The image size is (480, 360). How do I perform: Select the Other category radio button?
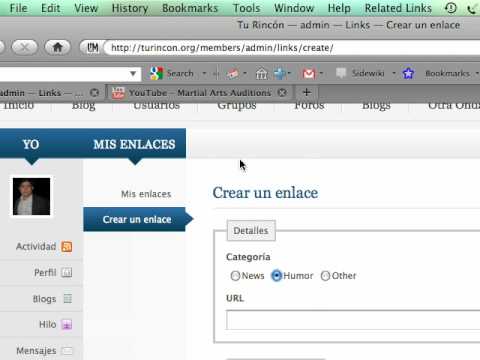[325, 276]
